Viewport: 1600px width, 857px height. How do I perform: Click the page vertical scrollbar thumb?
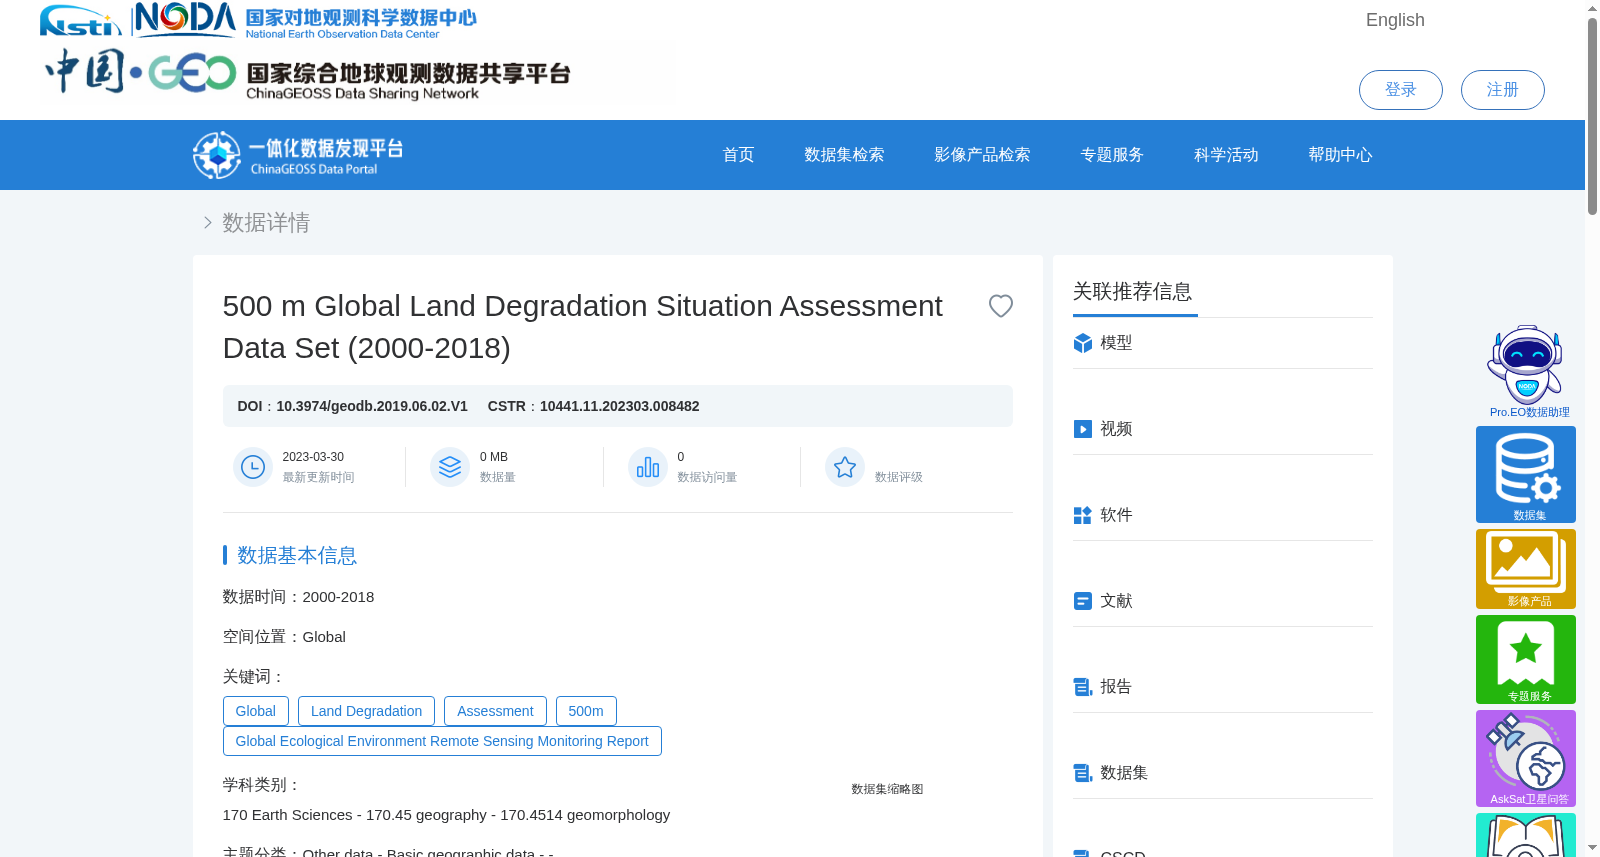1592,115
